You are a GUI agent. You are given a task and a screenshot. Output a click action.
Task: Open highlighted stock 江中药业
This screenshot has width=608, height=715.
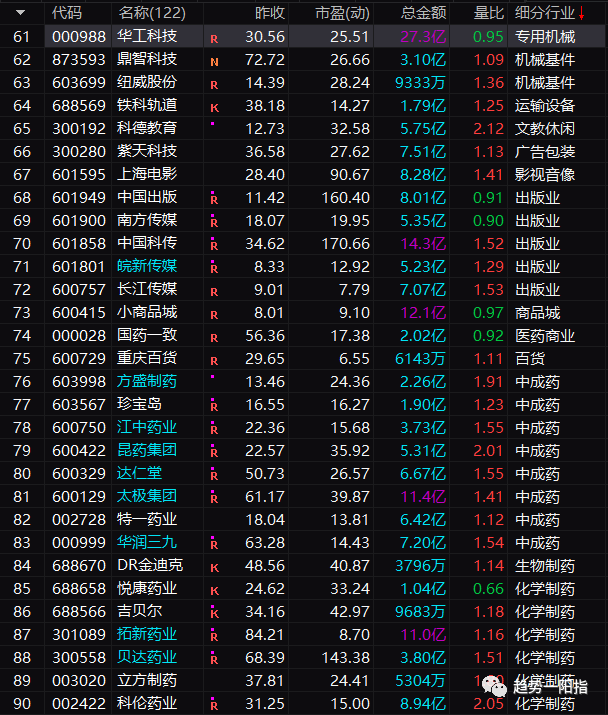click(x=147, y=427)
